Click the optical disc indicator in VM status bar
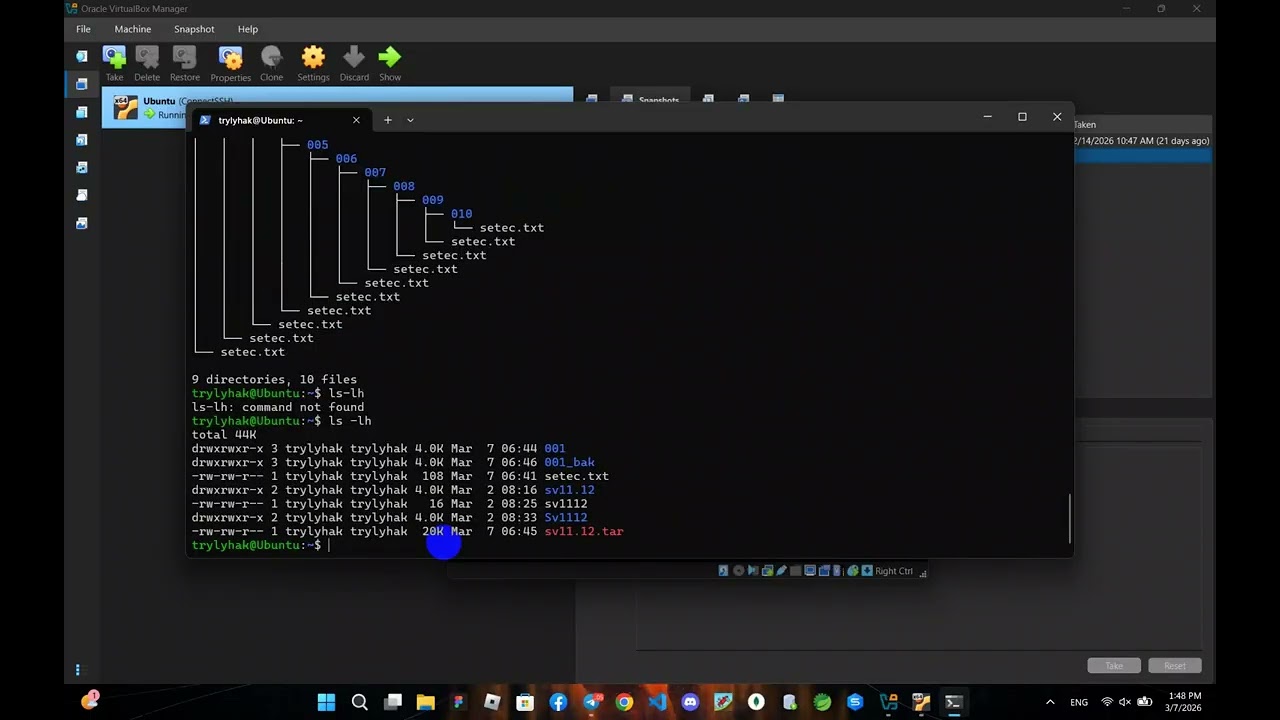The height and width of the screenshot is (720, 1280). [x=738, y=571]
